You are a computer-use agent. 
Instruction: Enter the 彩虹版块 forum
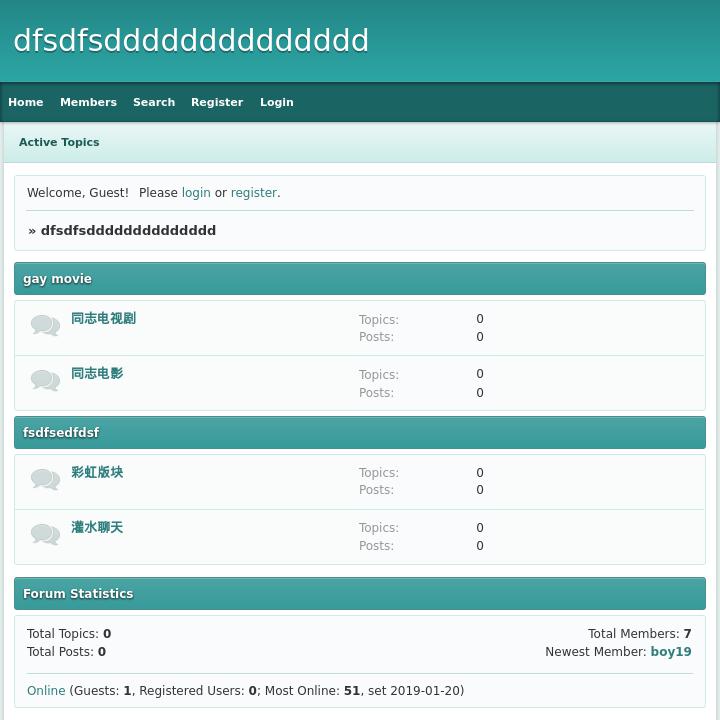click(x=97, y=473)
